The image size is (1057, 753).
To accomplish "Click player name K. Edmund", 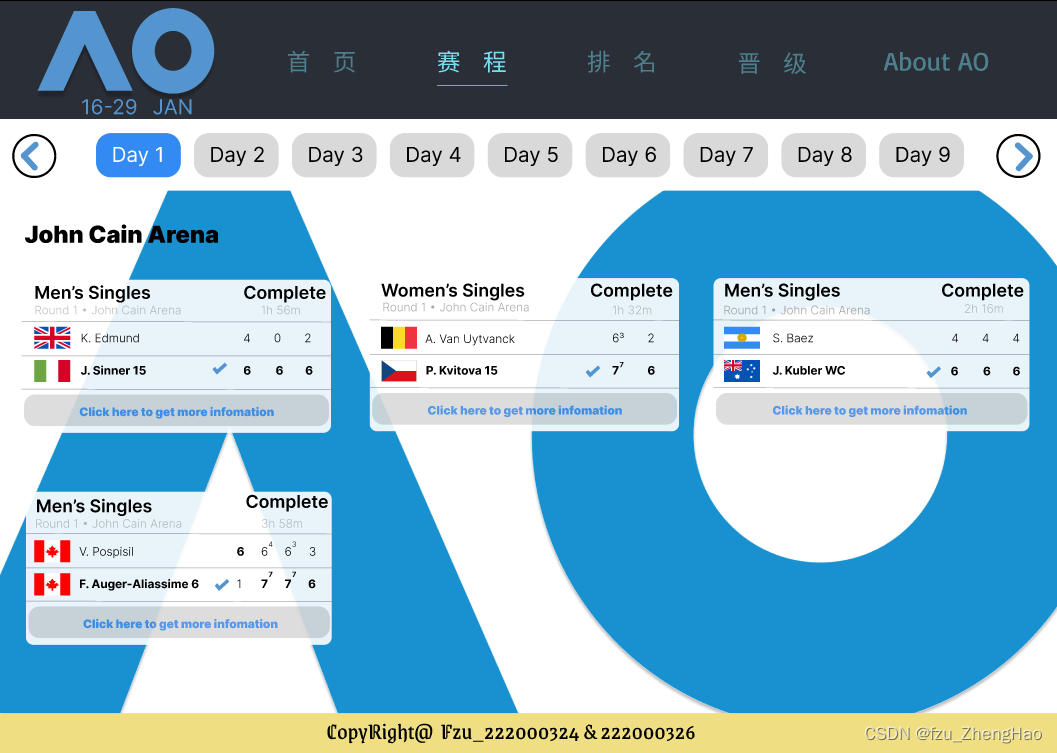I will pyautogui.click(x=110, y=338).
